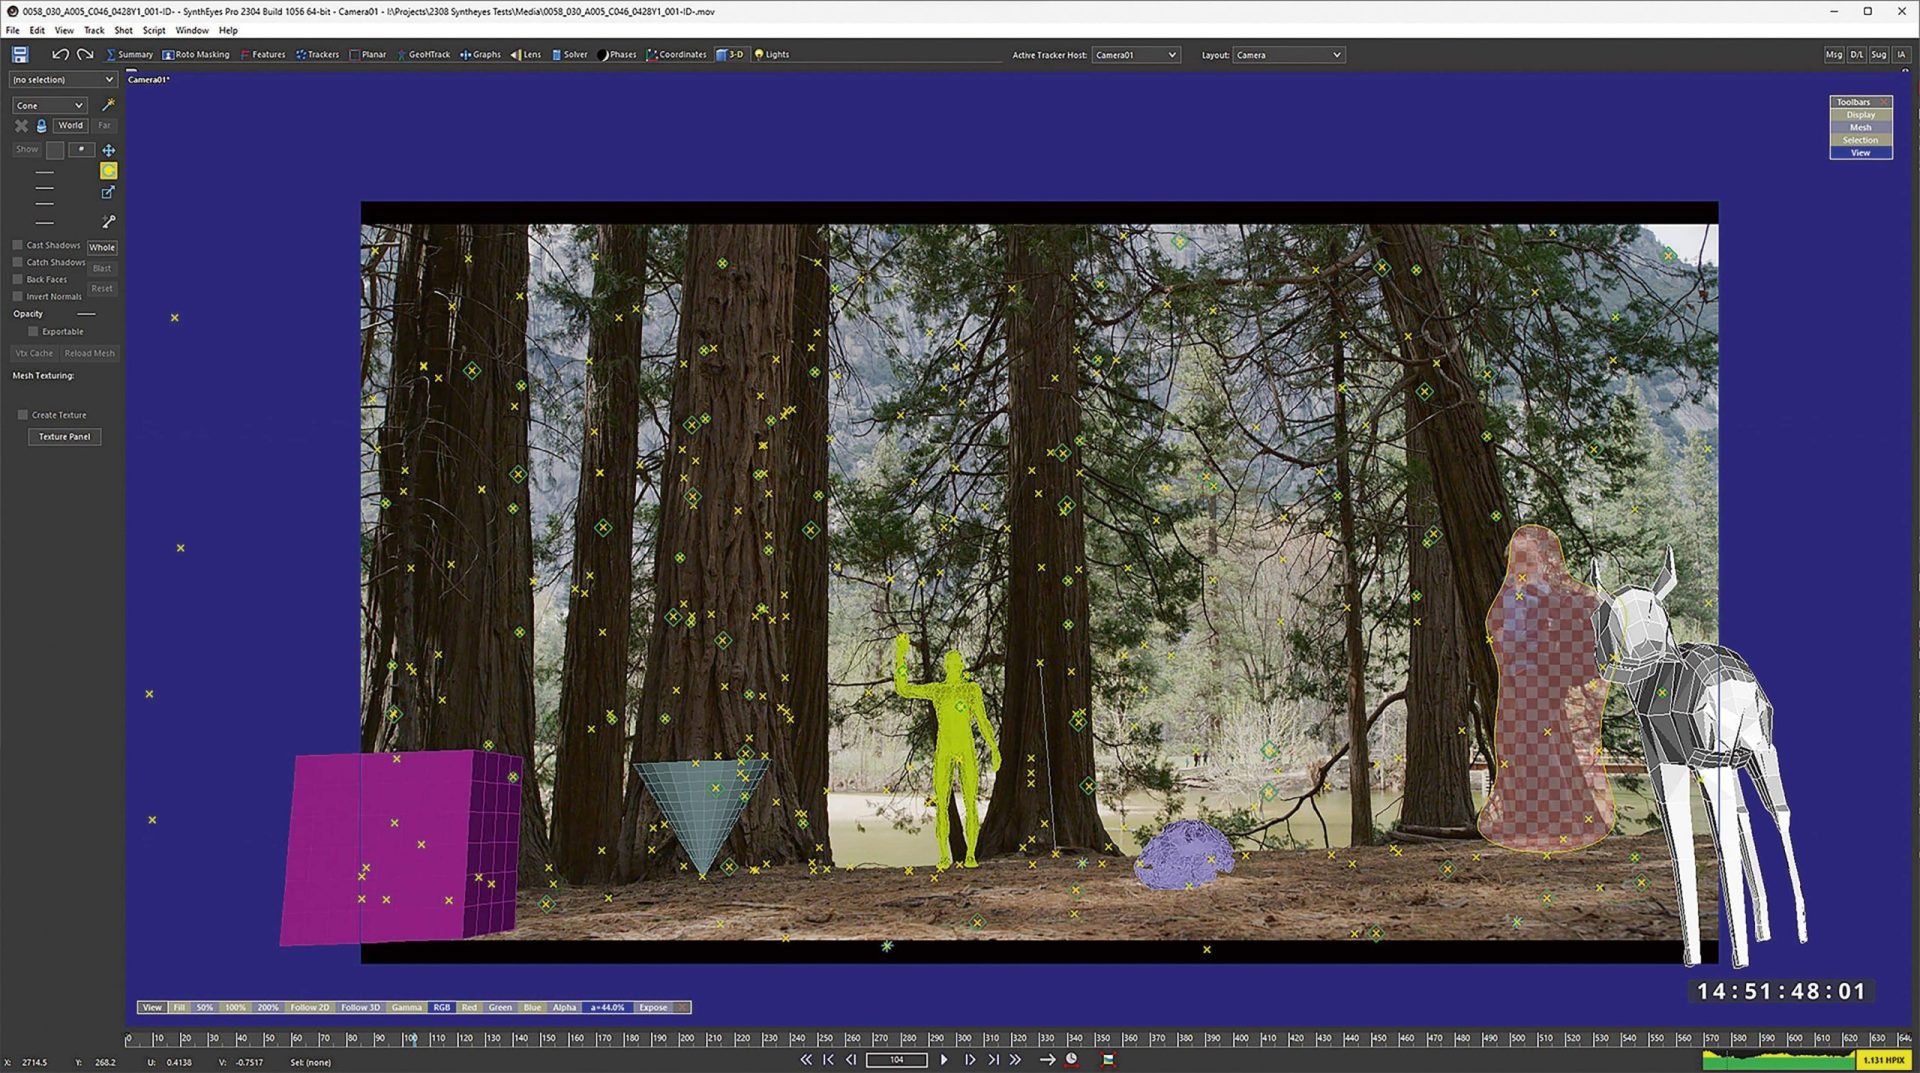Viewport: 1920px width, 1073px height.
Task: Open the Lights panel
Action: [771, 54]
